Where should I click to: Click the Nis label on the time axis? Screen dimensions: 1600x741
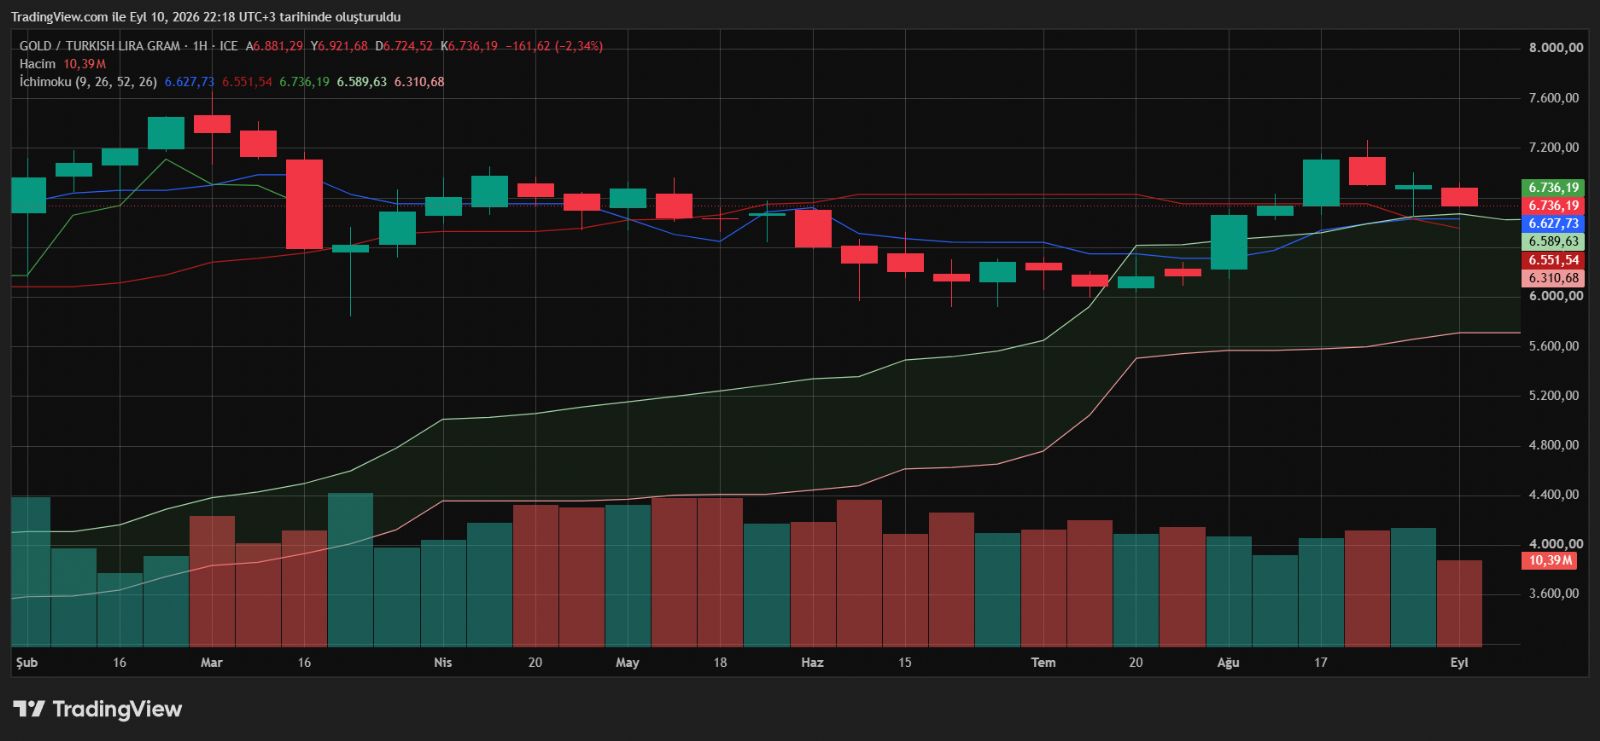443,663
